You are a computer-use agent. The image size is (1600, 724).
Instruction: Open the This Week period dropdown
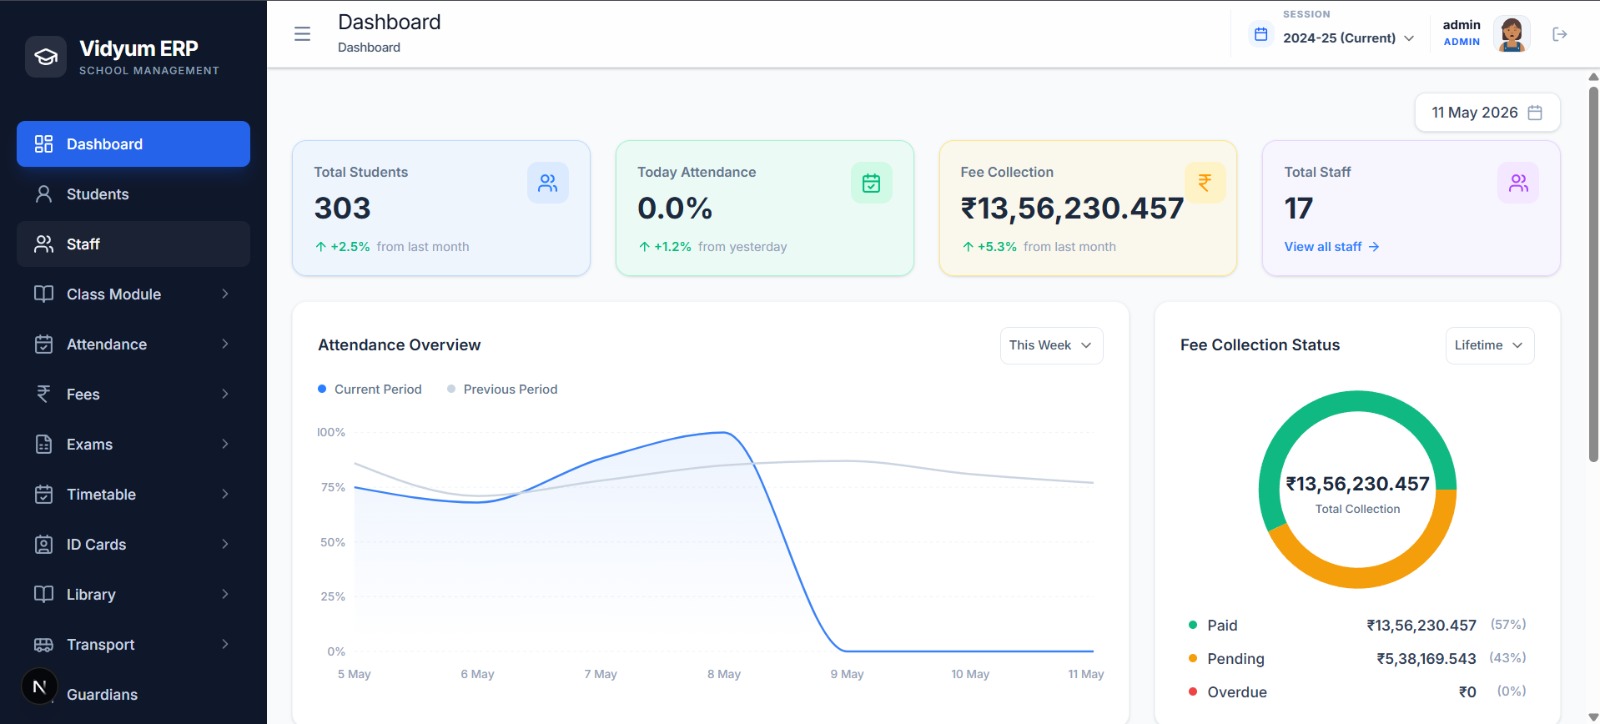coord(1051,345)
